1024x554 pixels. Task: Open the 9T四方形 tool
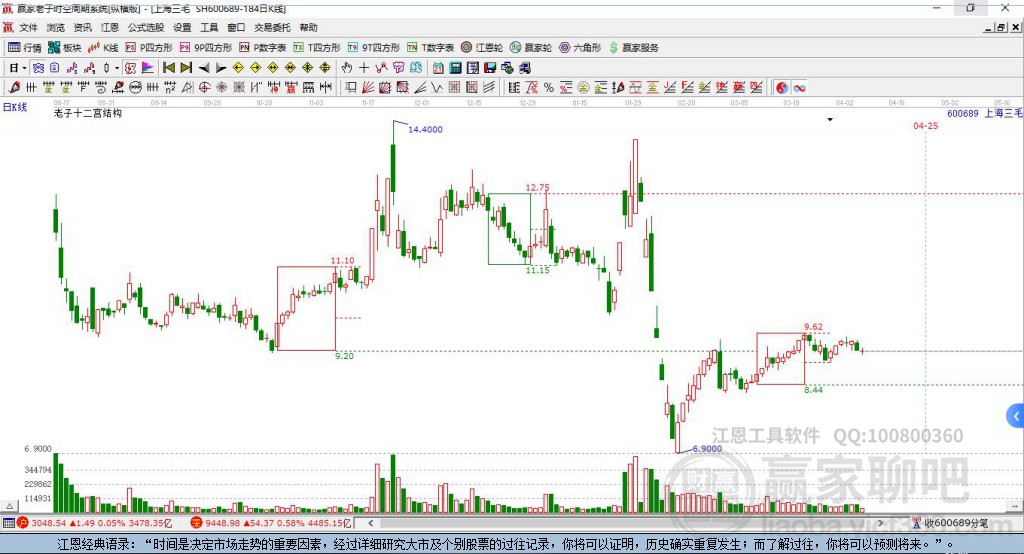(x=374, y=48)
